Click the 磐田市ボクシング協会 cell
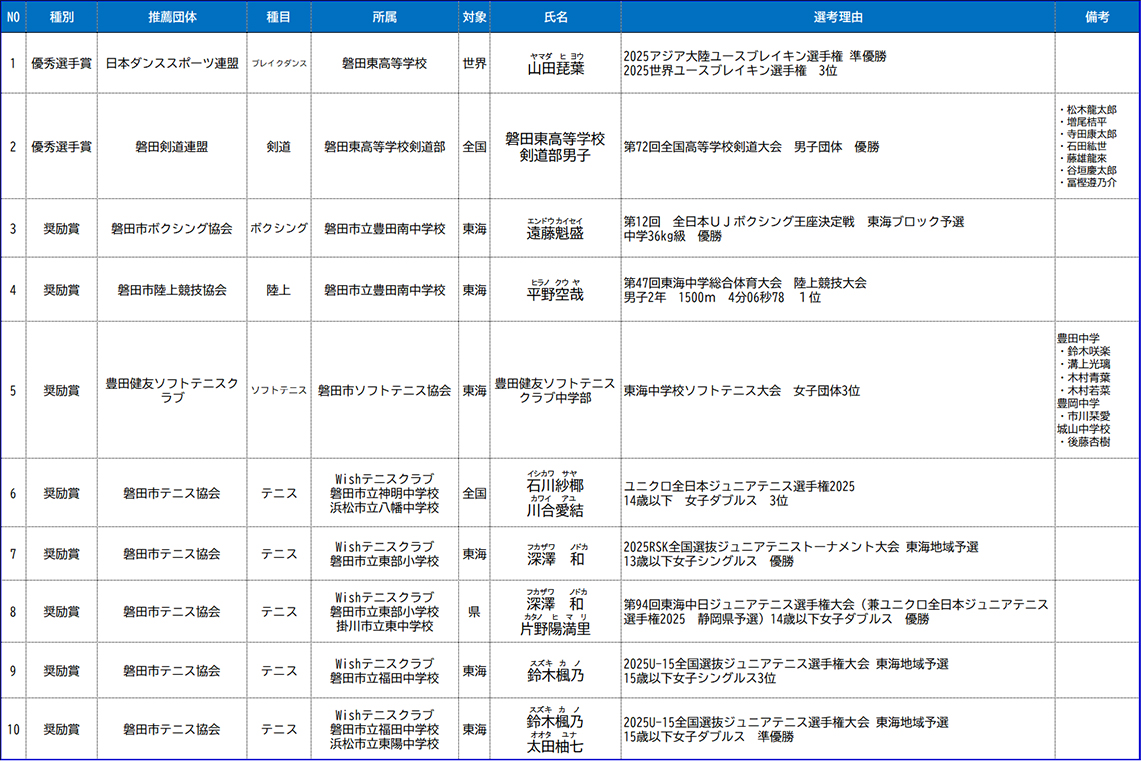The width and height of the screenshot is (1141, 761). click(171, 228)
